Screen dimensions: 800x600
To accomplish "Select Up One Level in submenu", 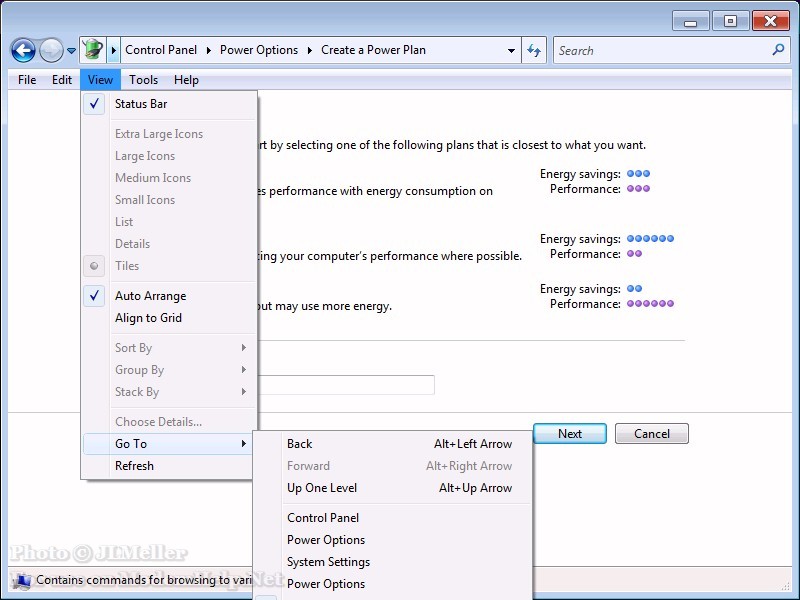I will [x=322, y=488].
